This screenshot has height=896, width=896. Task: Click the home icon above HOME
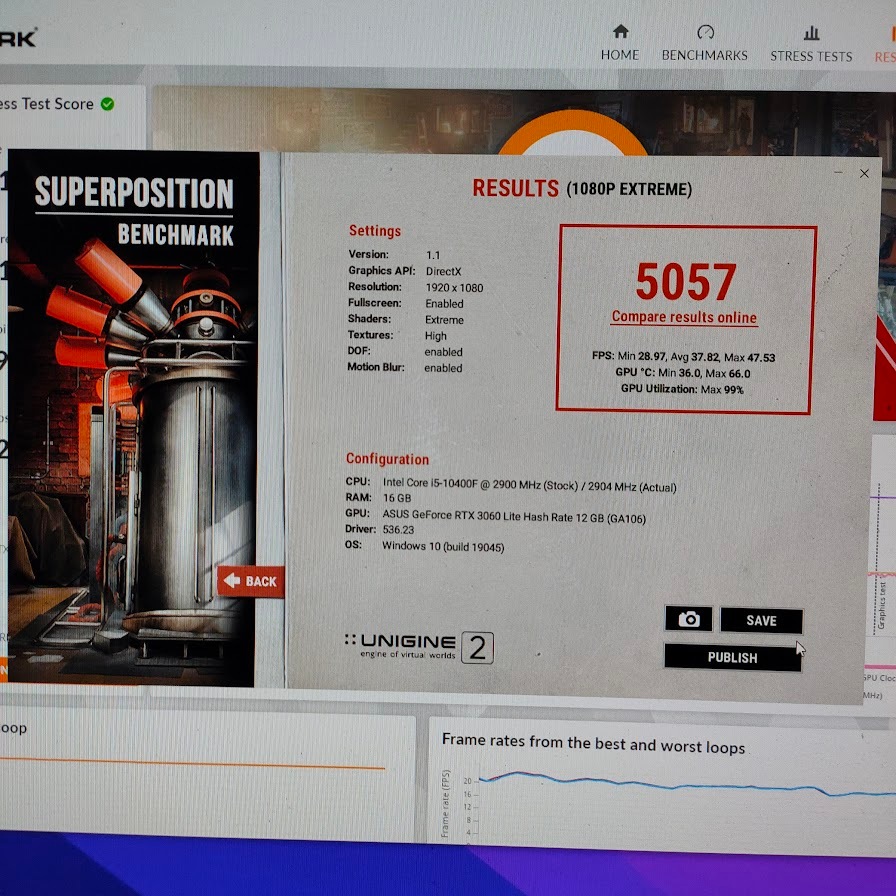click(x=621, y=31)
